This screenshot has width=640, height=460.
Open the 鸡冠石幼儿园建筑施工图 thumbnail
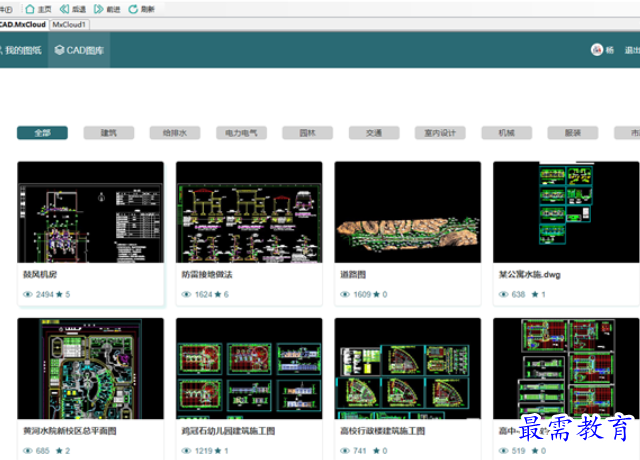(249, 369)
